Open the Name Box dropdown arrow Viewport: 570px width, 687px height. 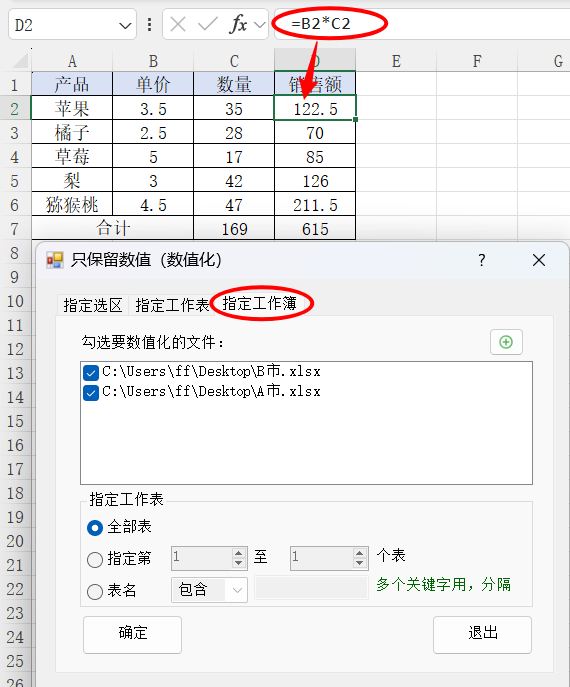(125, 25)
